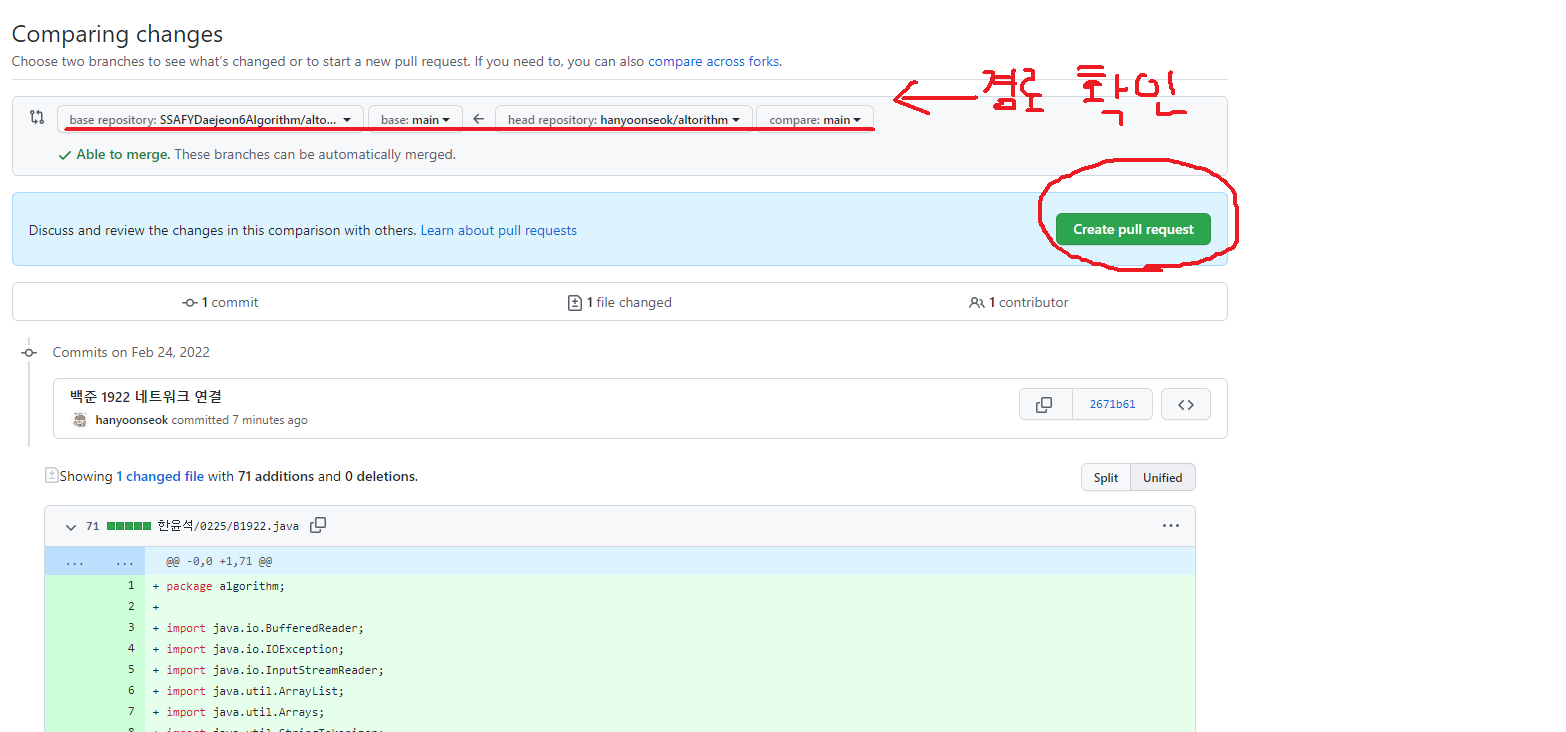This screenshot has height=732, width=1566.
Task: Open the 1 file changed tab
Action: pos(619,302)
